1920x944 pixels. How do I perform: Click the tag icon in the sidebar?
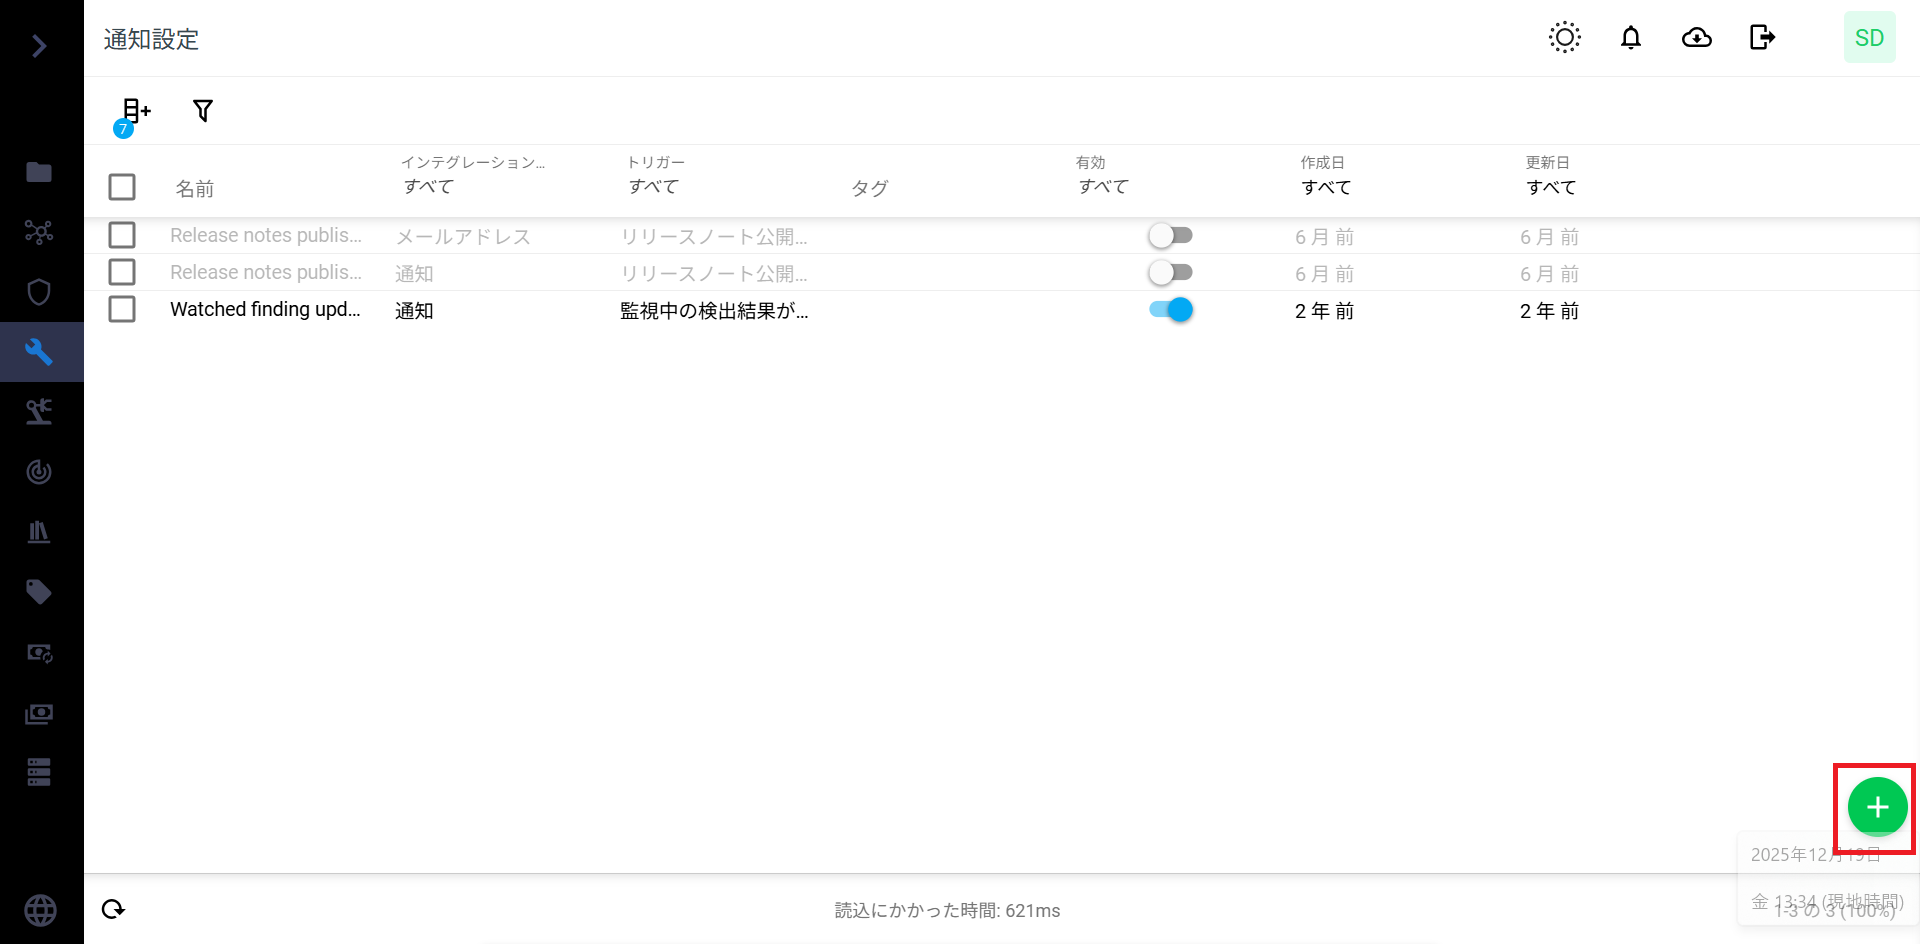point(40,591)
